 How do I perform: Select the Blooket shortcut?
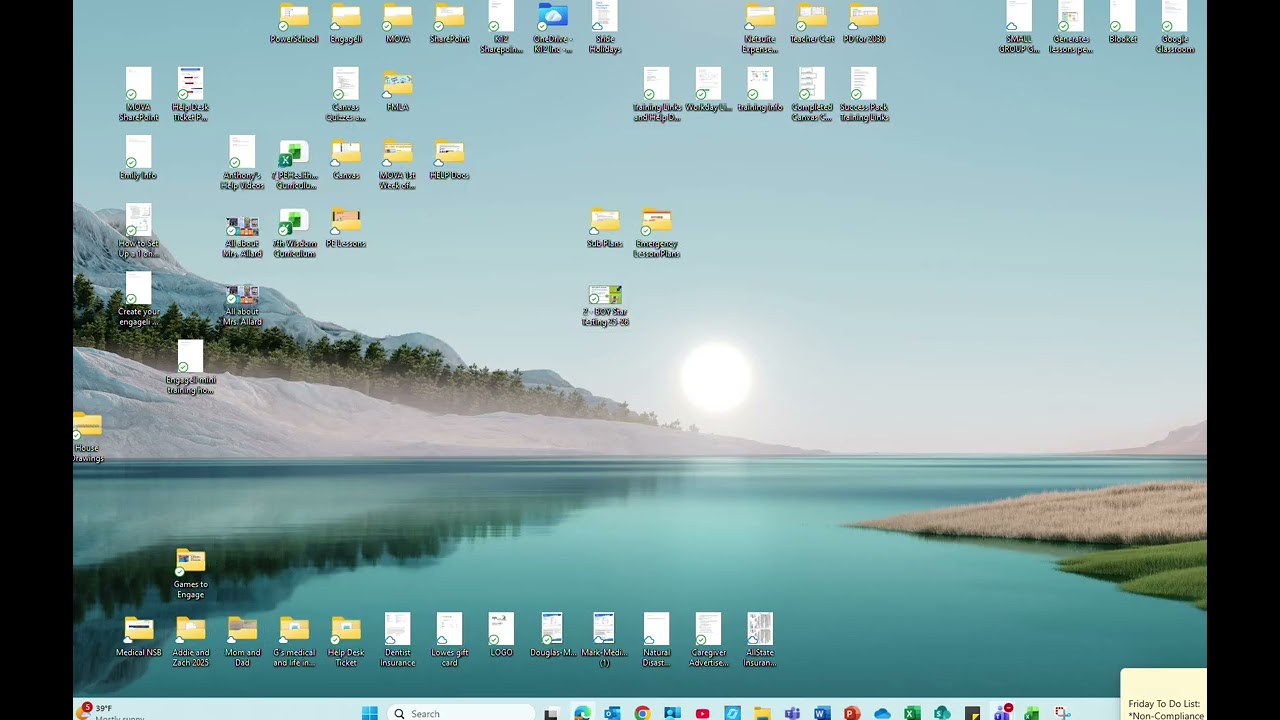[x=1123, y=22]
